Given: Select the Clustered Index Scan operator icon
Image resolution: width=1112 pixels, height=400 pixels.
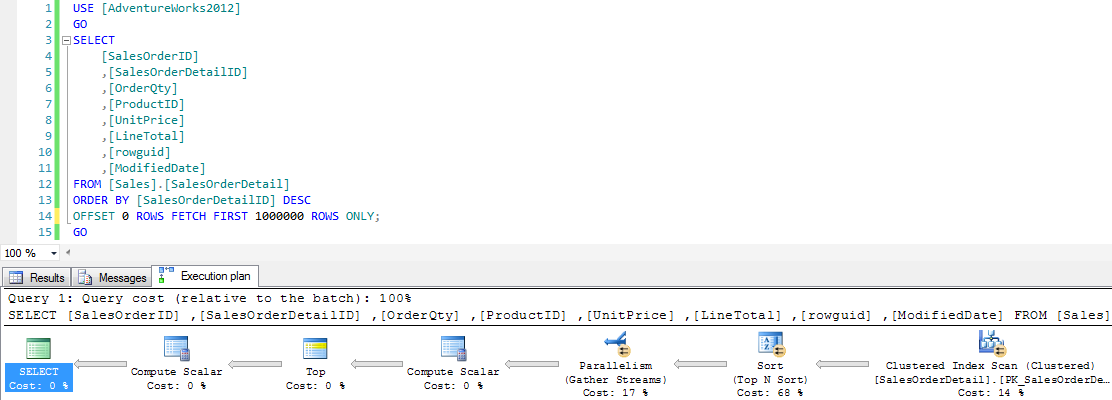Looking at the screenshot, I should click(991, 344).
